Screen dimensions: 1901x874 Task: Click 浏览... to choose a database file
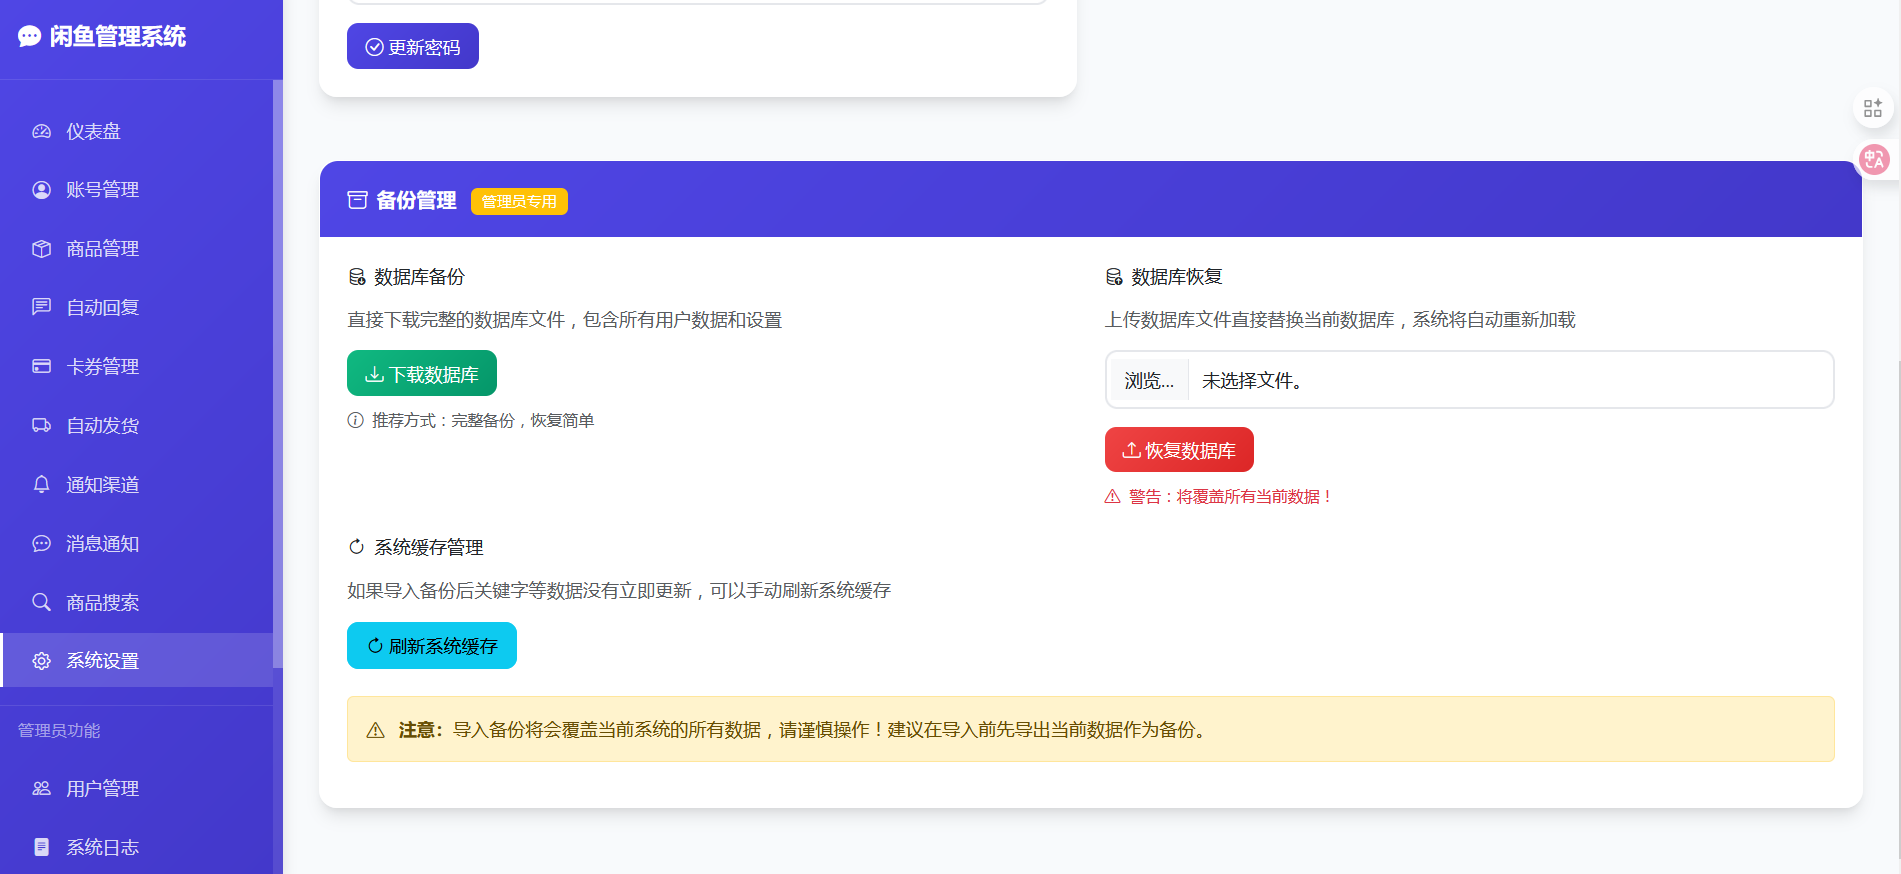pyautogui.click(x=1148, y=381)
